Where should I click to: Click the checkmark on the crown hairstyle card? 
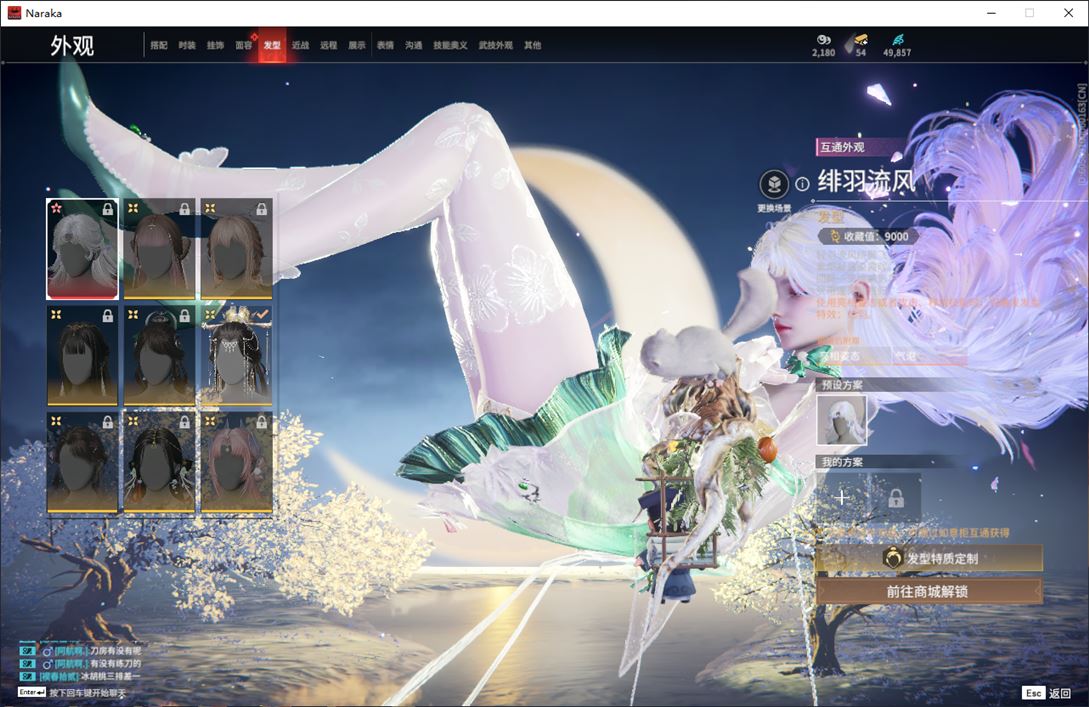tap(262, 315)
